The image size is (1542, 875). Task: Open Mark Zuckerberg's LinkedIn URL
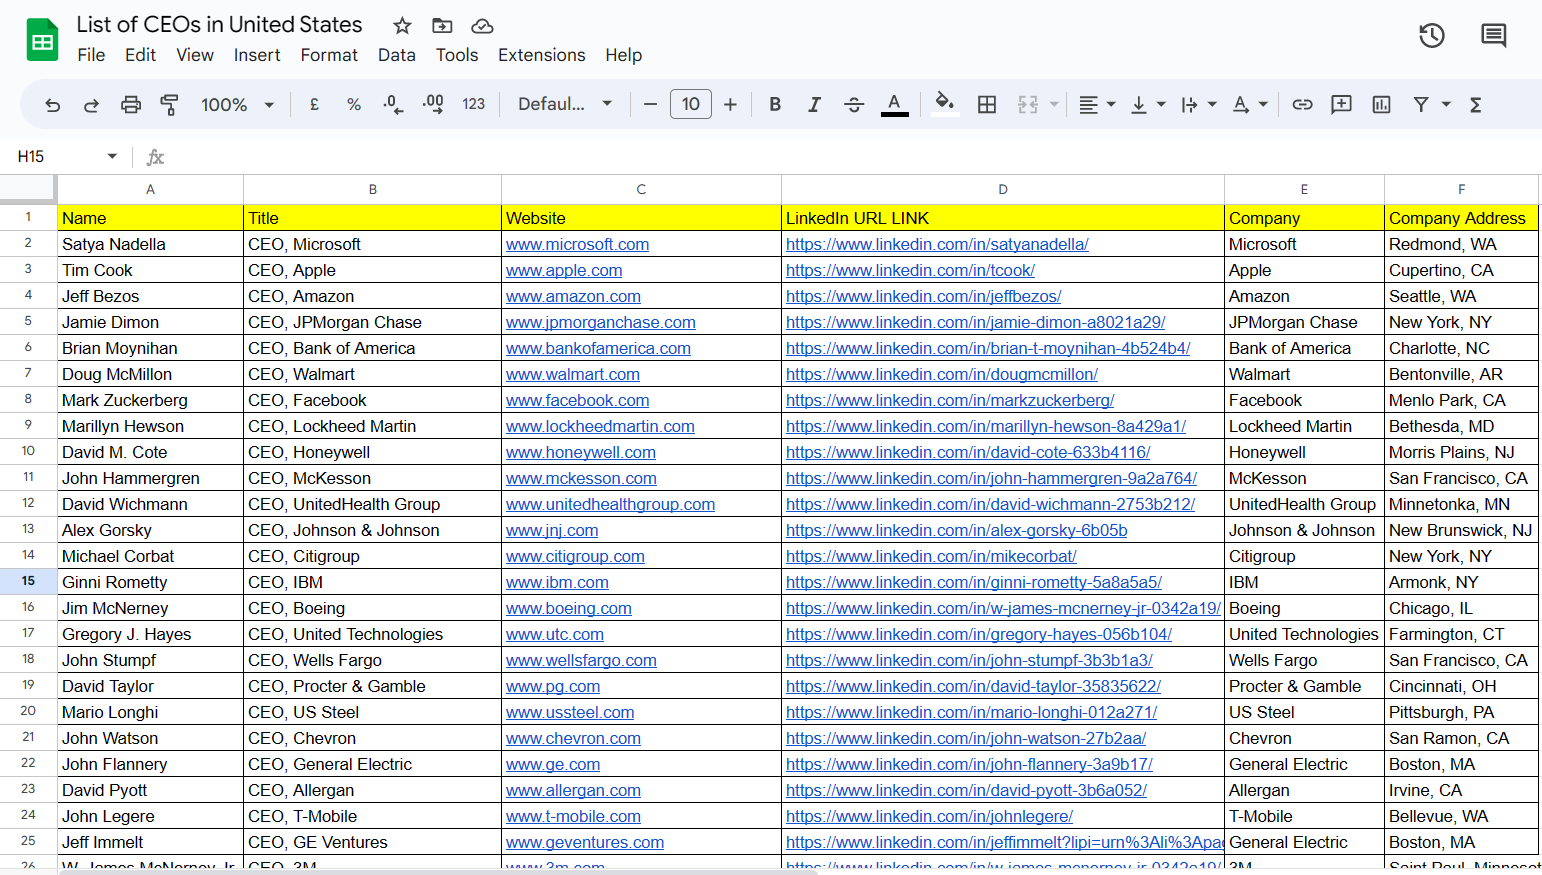(950, 400)
